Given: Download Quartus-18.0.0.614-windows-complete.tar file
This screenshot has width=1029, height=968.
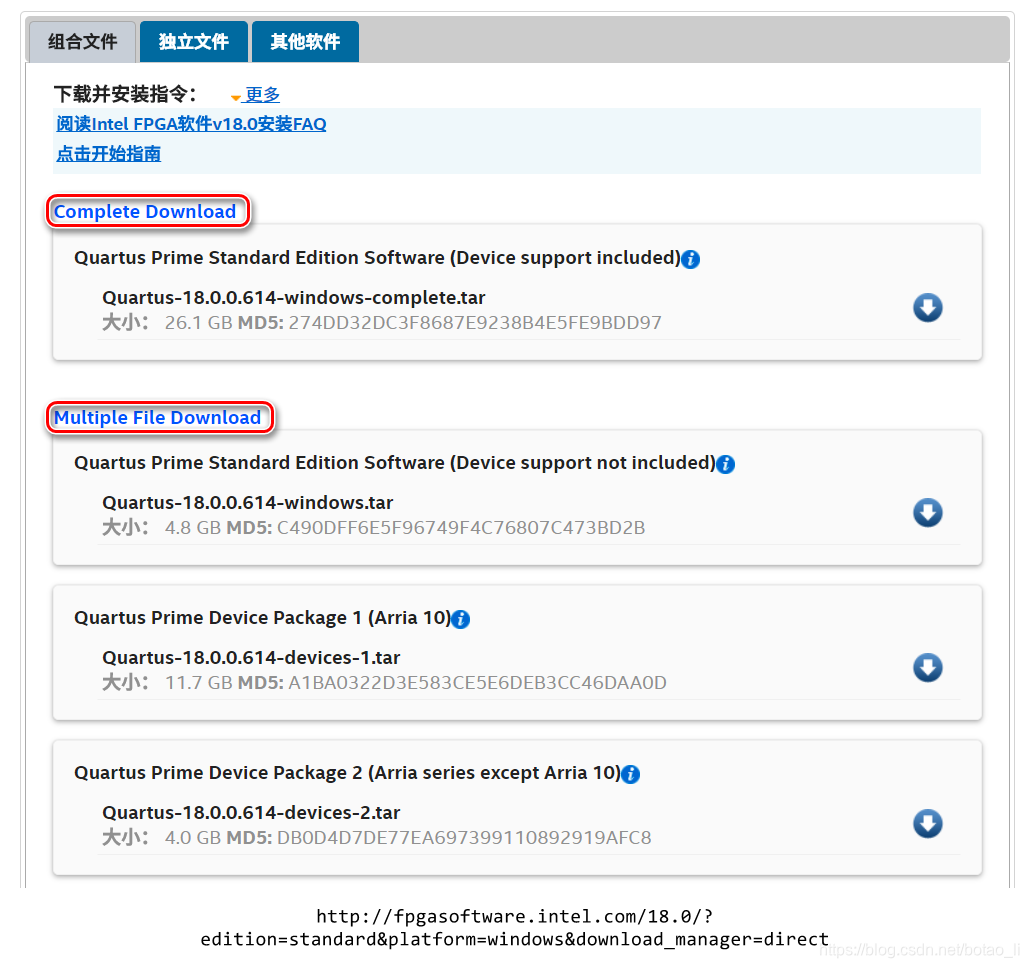Looking at the screenshot, I should pos(927,307).
